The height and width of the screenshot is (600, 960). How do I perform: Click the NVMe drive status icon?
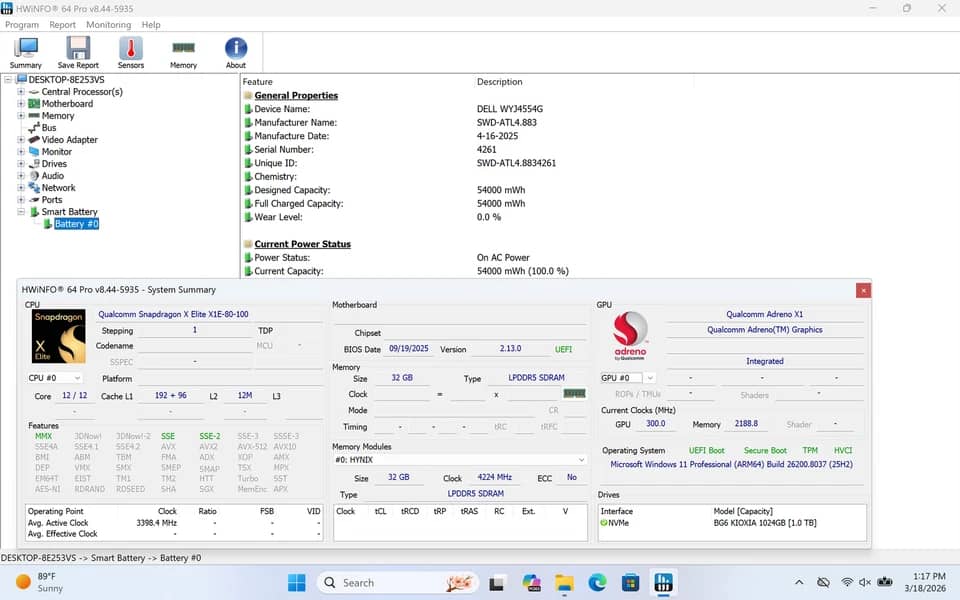pyautogui.click(x=604, y=523)
